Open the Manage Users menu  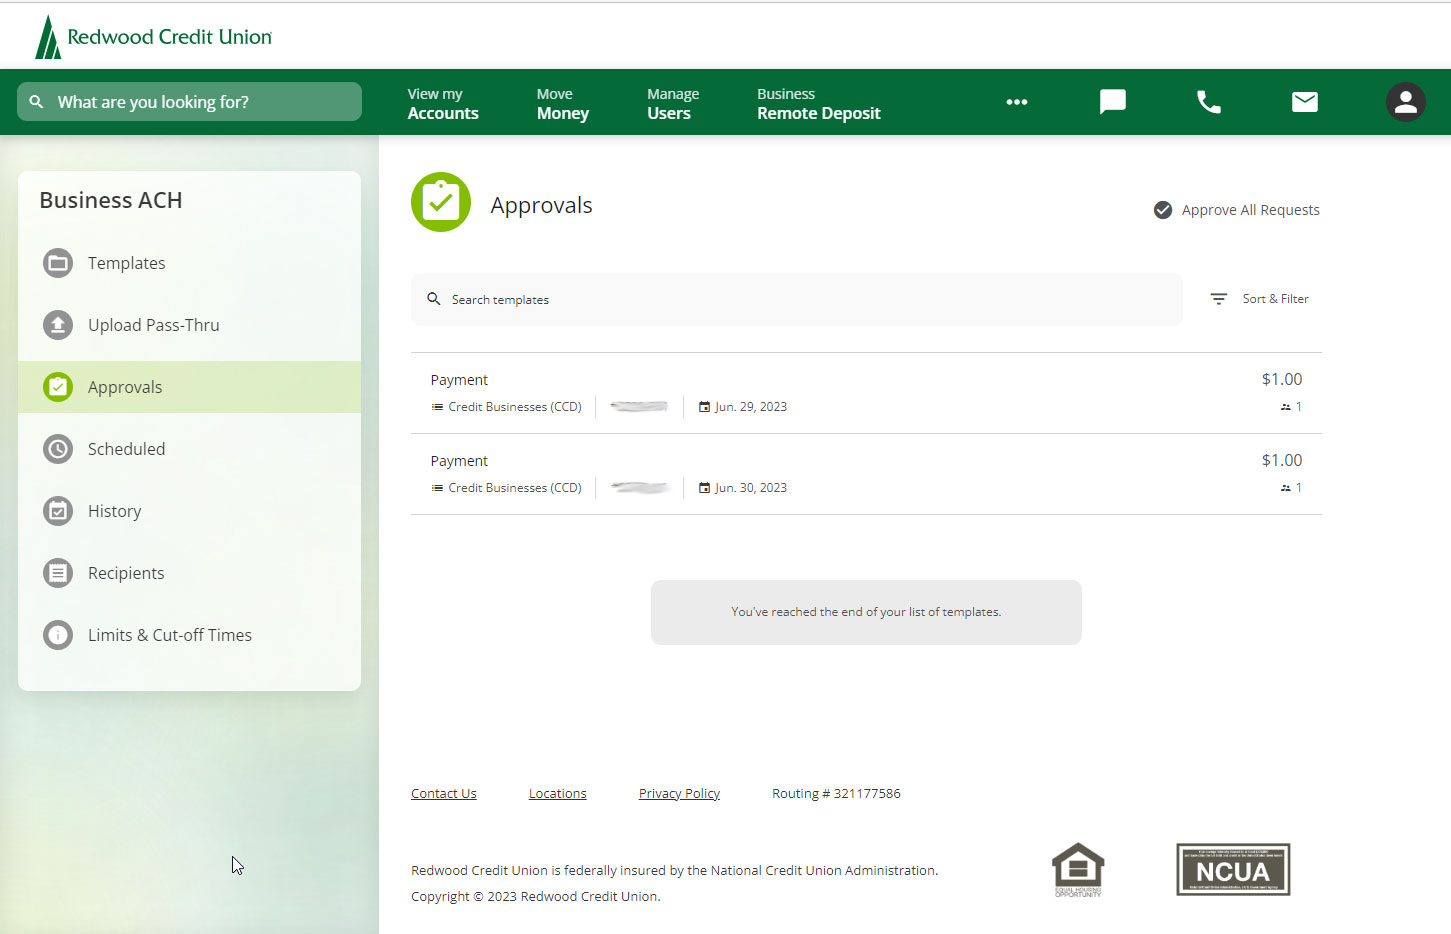[x=673, y=103]
